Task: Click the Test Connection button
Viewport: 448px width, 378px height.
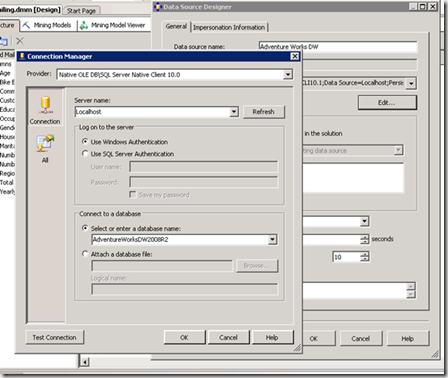Action: tap(55, 337)
